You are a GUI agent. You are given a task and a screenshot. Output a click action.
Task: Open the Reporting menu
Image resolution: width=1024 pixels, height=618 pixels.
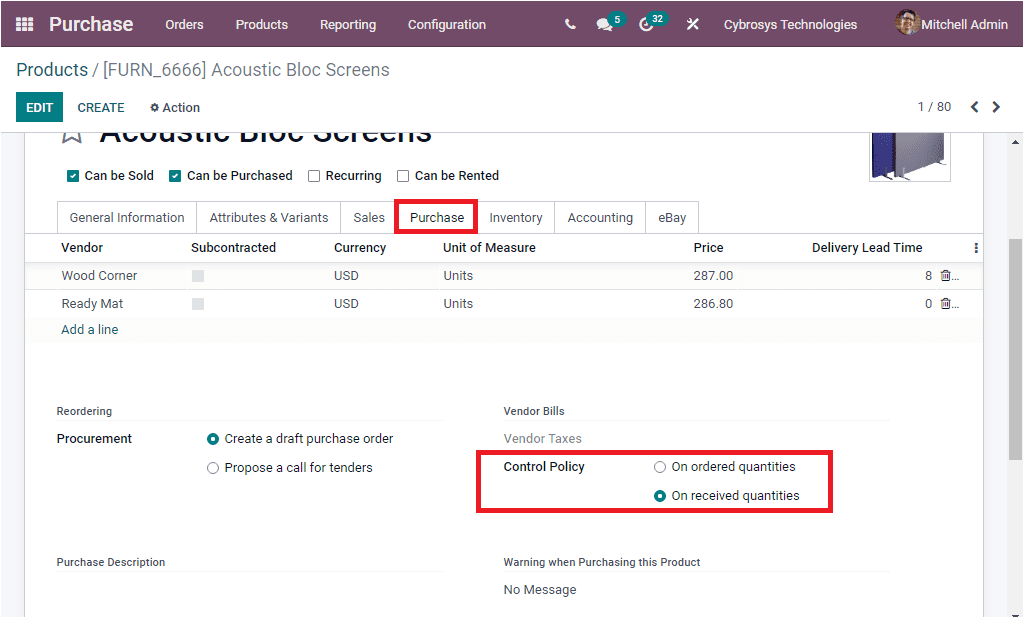click(x=348, y=24)
